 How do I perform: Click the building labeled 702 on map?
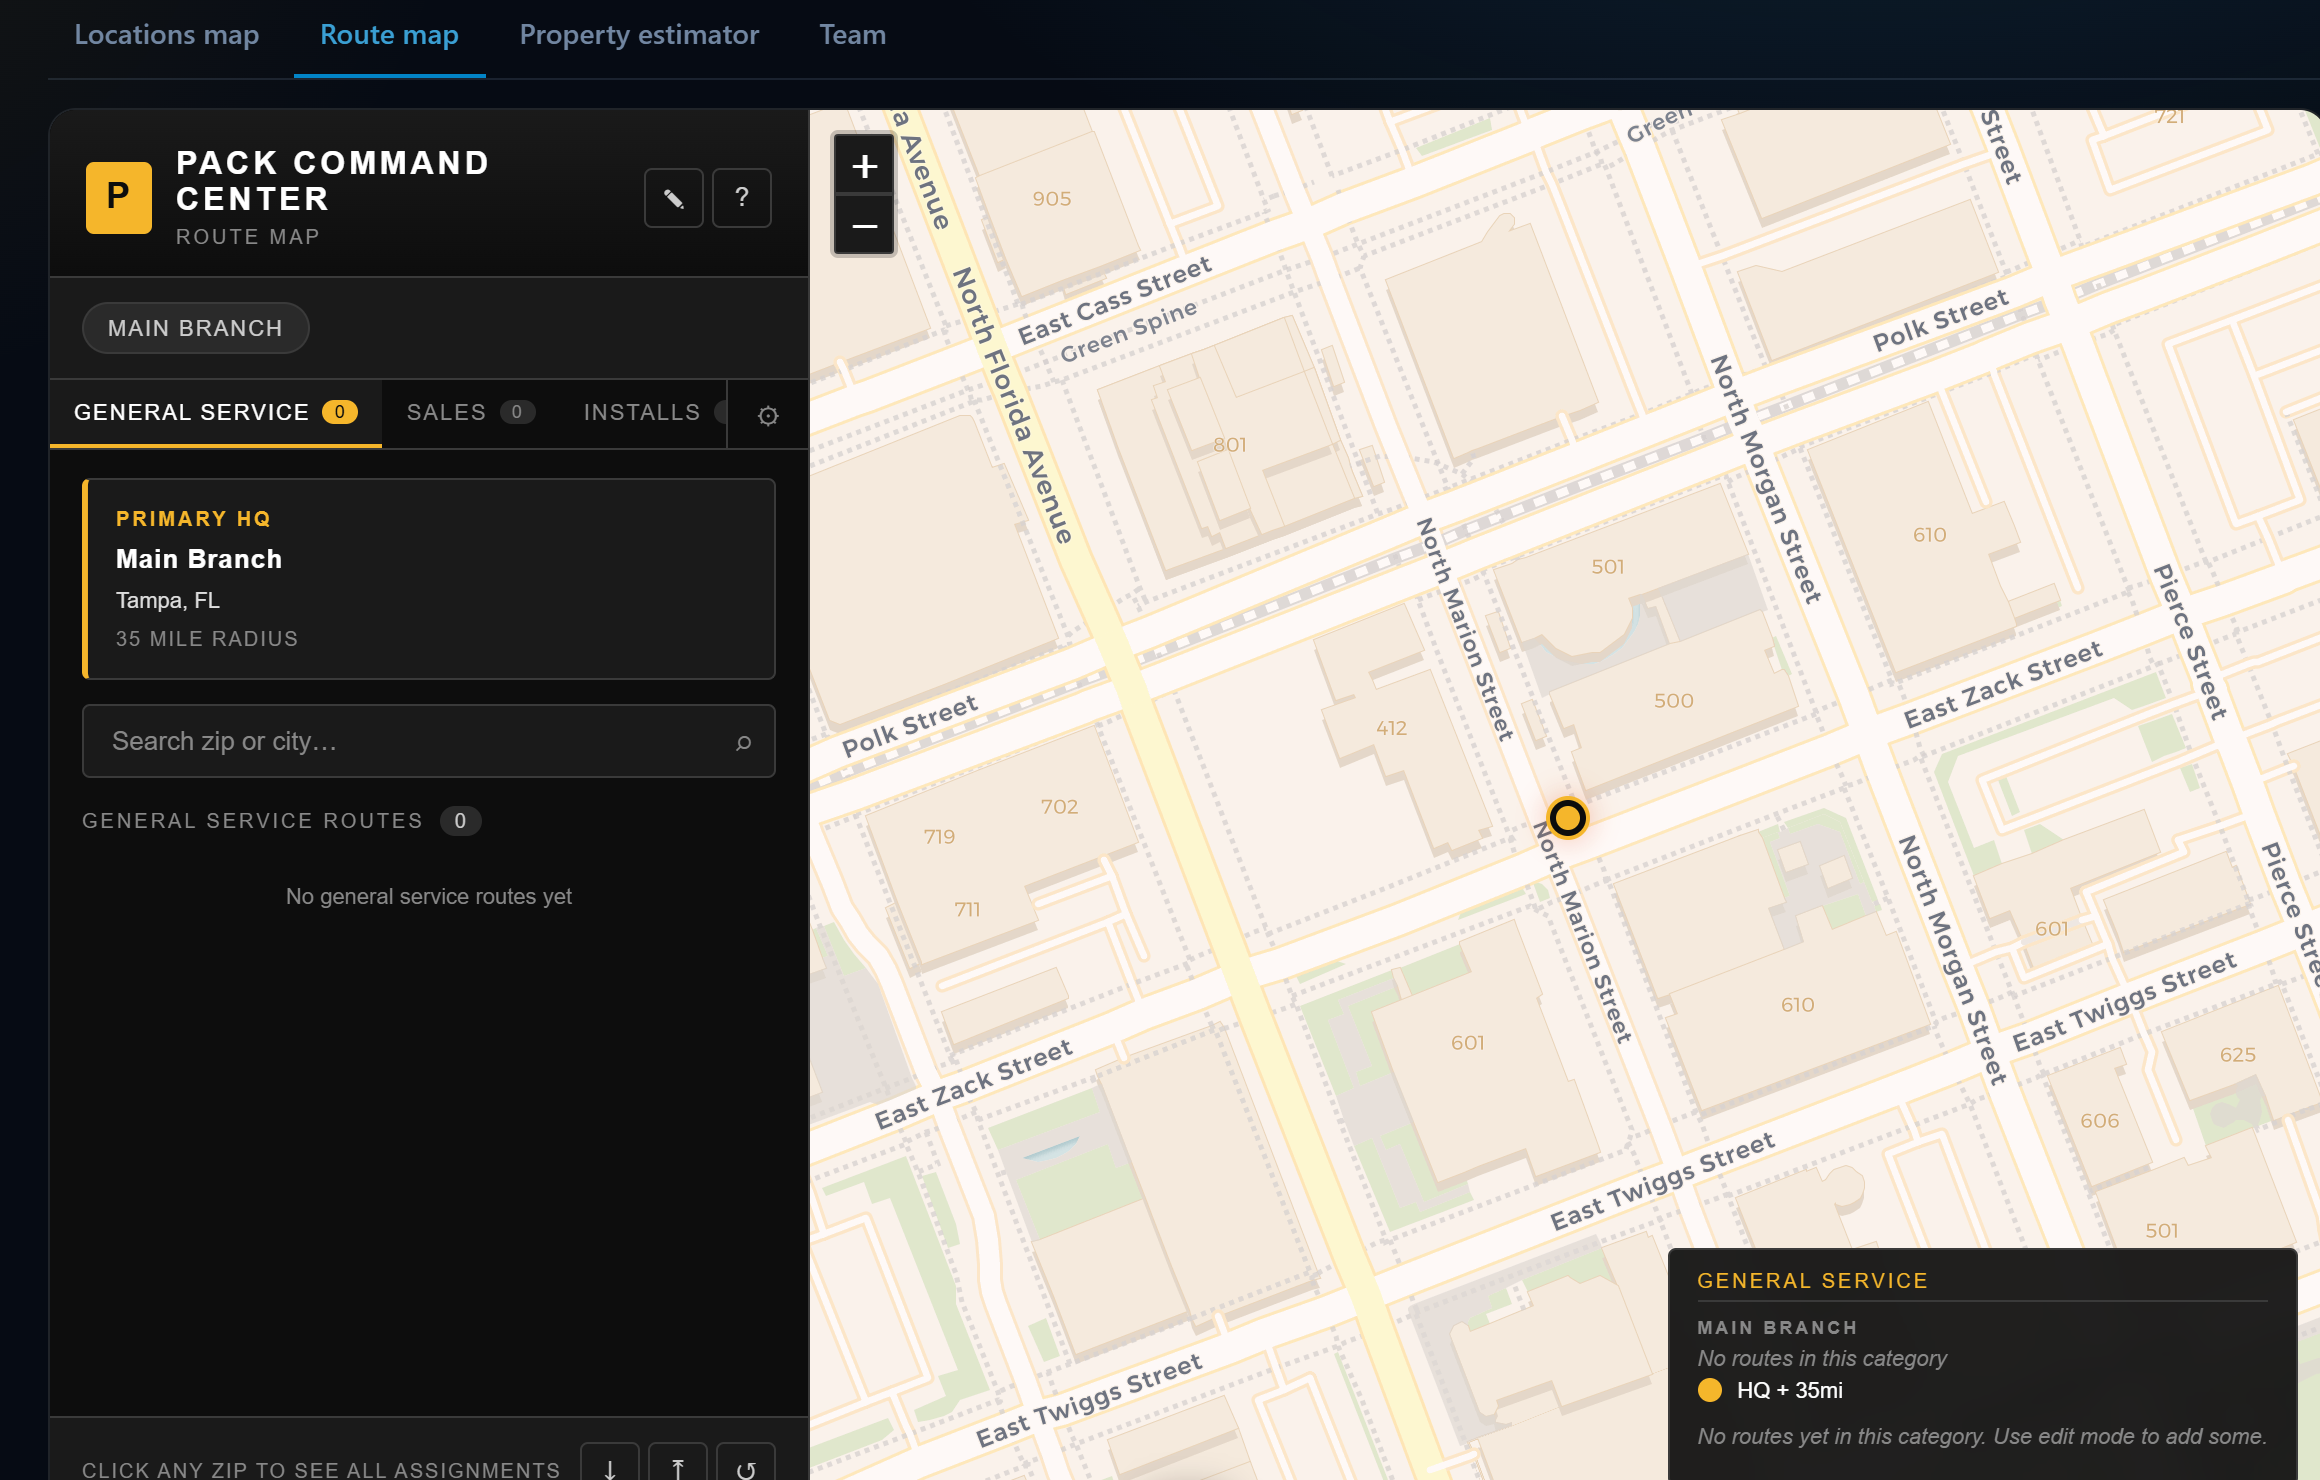click(1059, 807)
